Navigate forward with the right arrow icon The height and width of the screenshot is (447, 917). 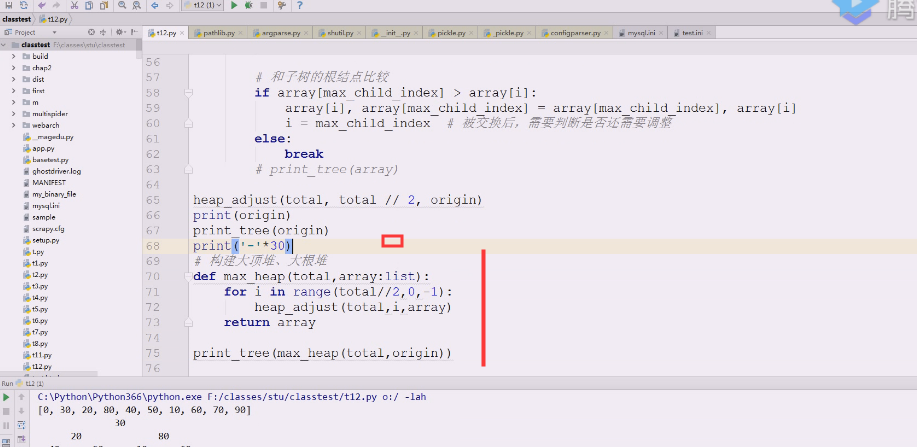[x=170, y=5]
